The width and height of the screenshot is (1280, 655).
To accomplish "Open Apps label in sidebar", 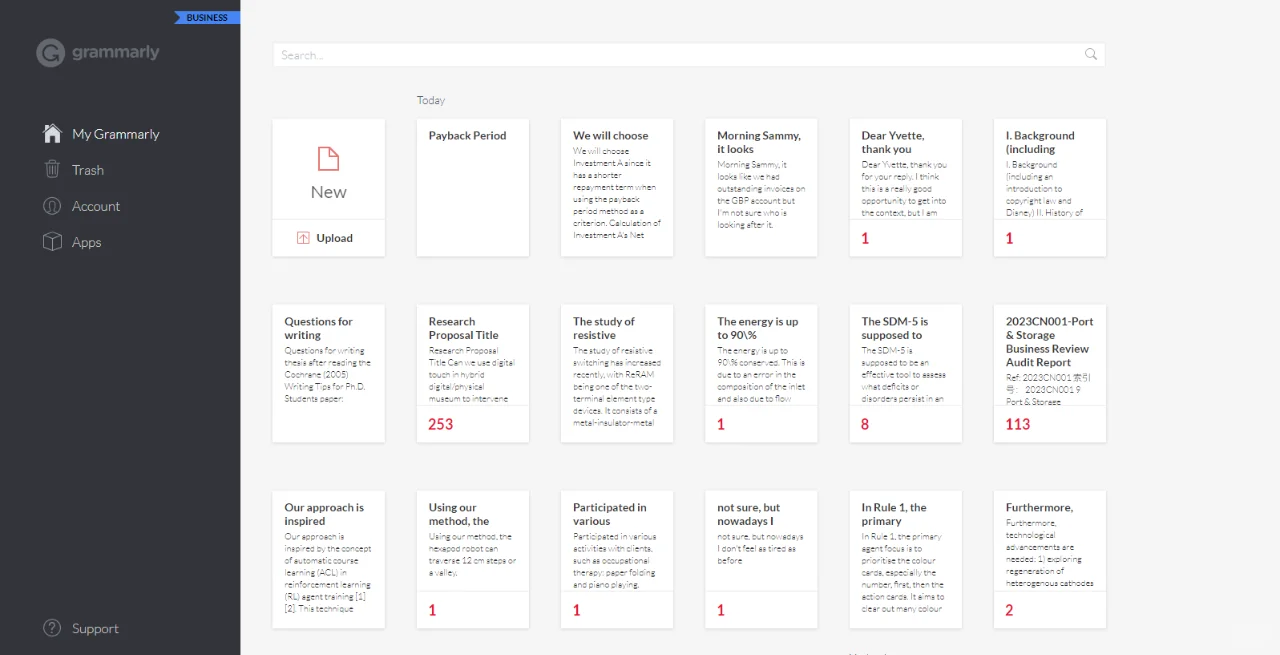I will pos(86,242).
